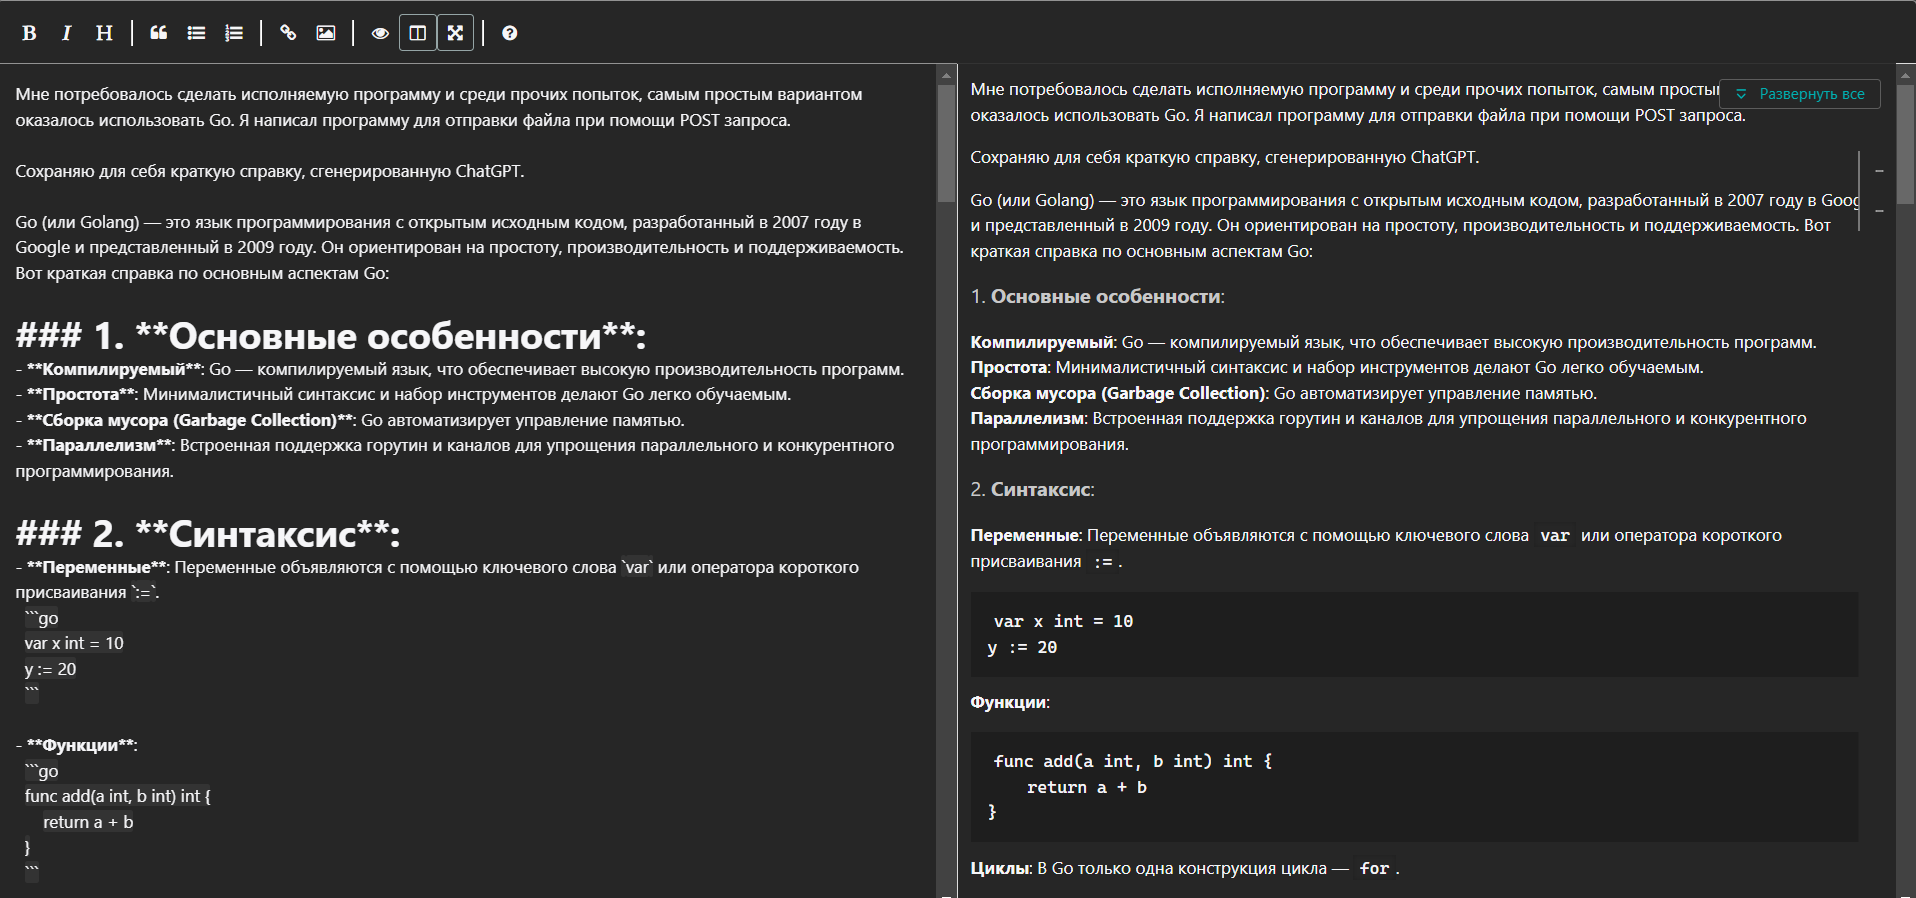Click the '- **Простота**' line in the editor
Viewport: 1916px width, 898px height.
tap(403, 394)
